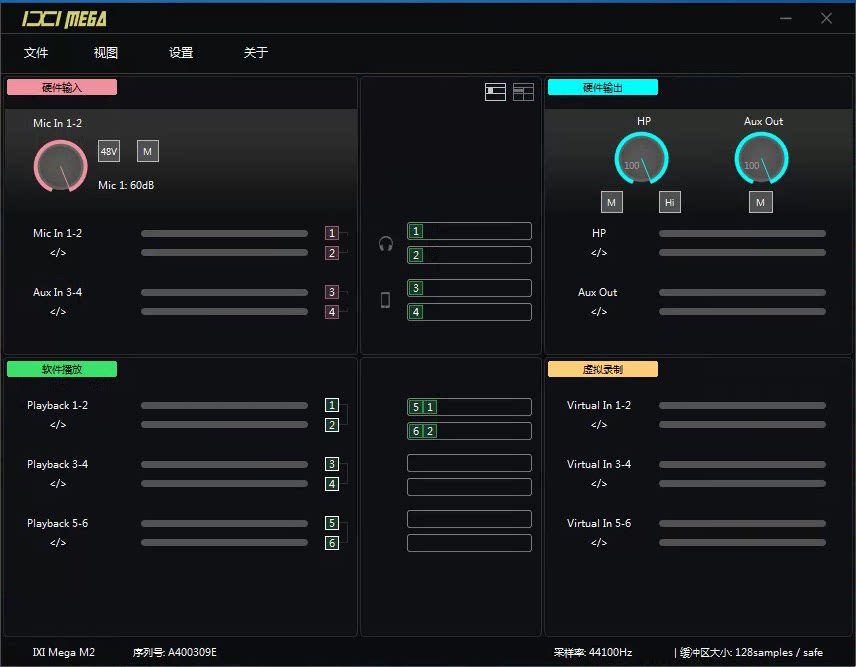Click the 'Mic 1: 60dB' gain readout
856x667 pixels.
click(126, 185)
